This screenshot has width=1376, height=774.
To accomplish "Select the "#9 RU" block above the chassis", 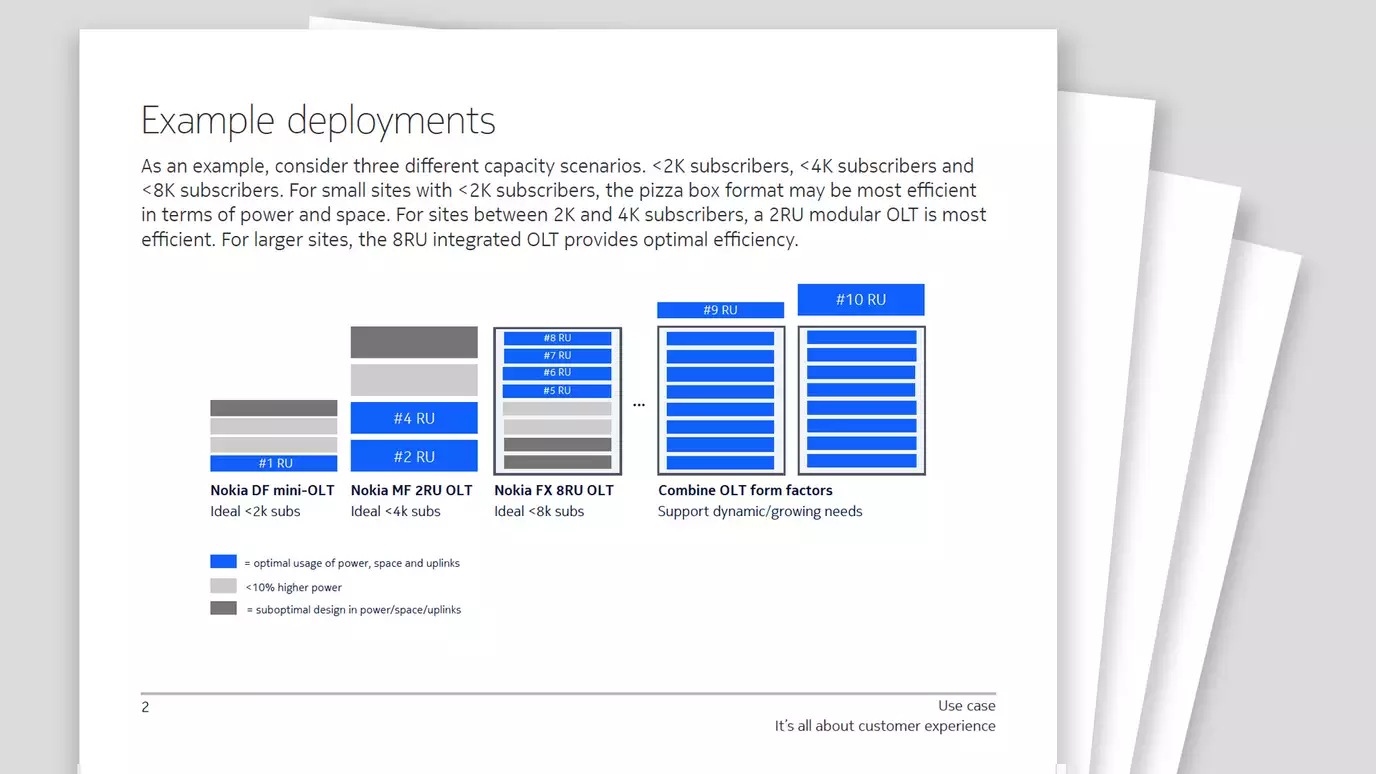I will coord(720,310).
